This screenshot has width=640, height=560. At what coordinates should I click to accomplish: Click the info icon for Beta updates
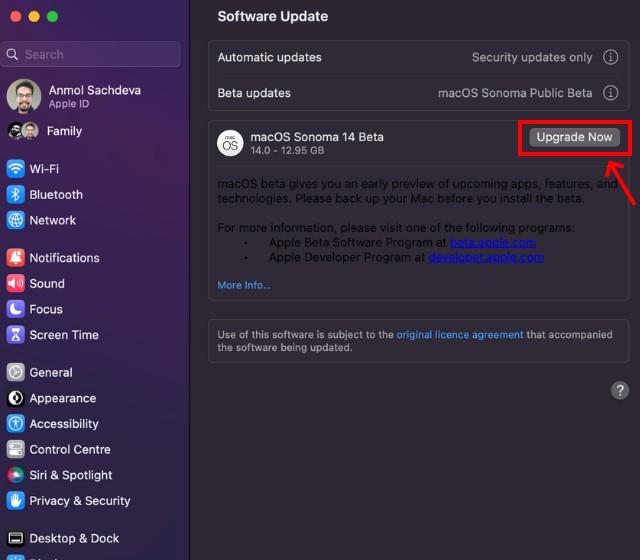click(x=610, y=93)
